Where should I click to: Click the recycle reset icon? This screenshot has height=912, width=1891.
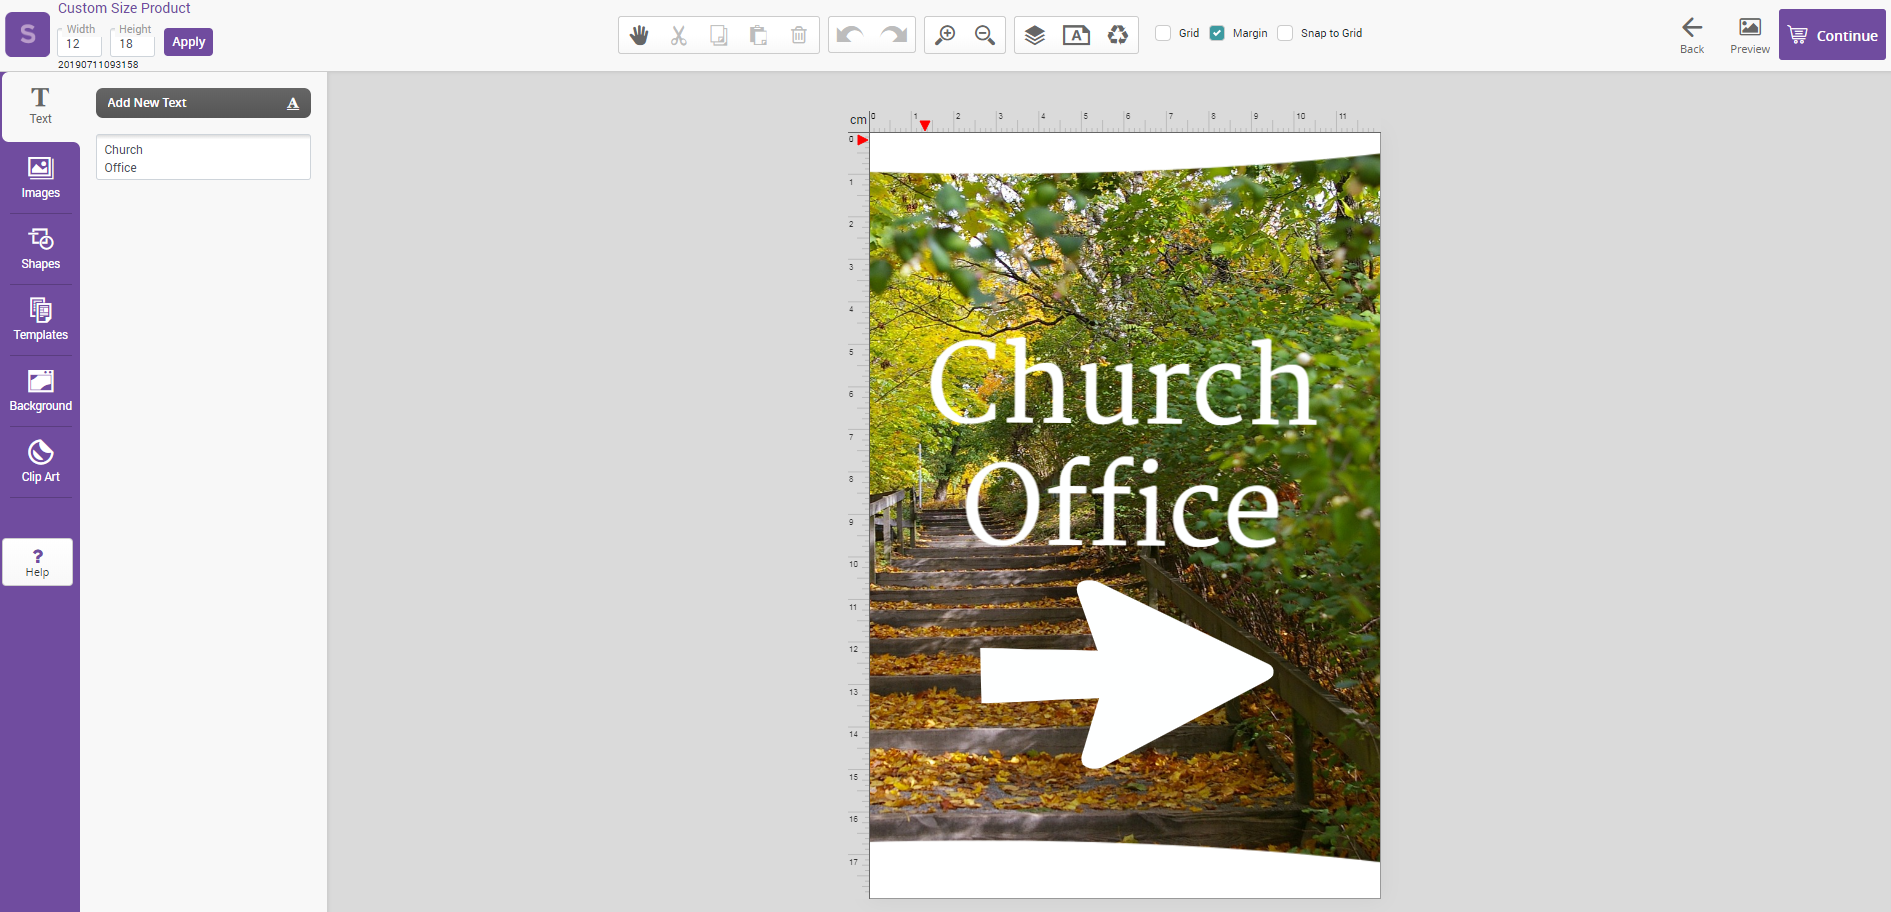(x=1117, y=35)
